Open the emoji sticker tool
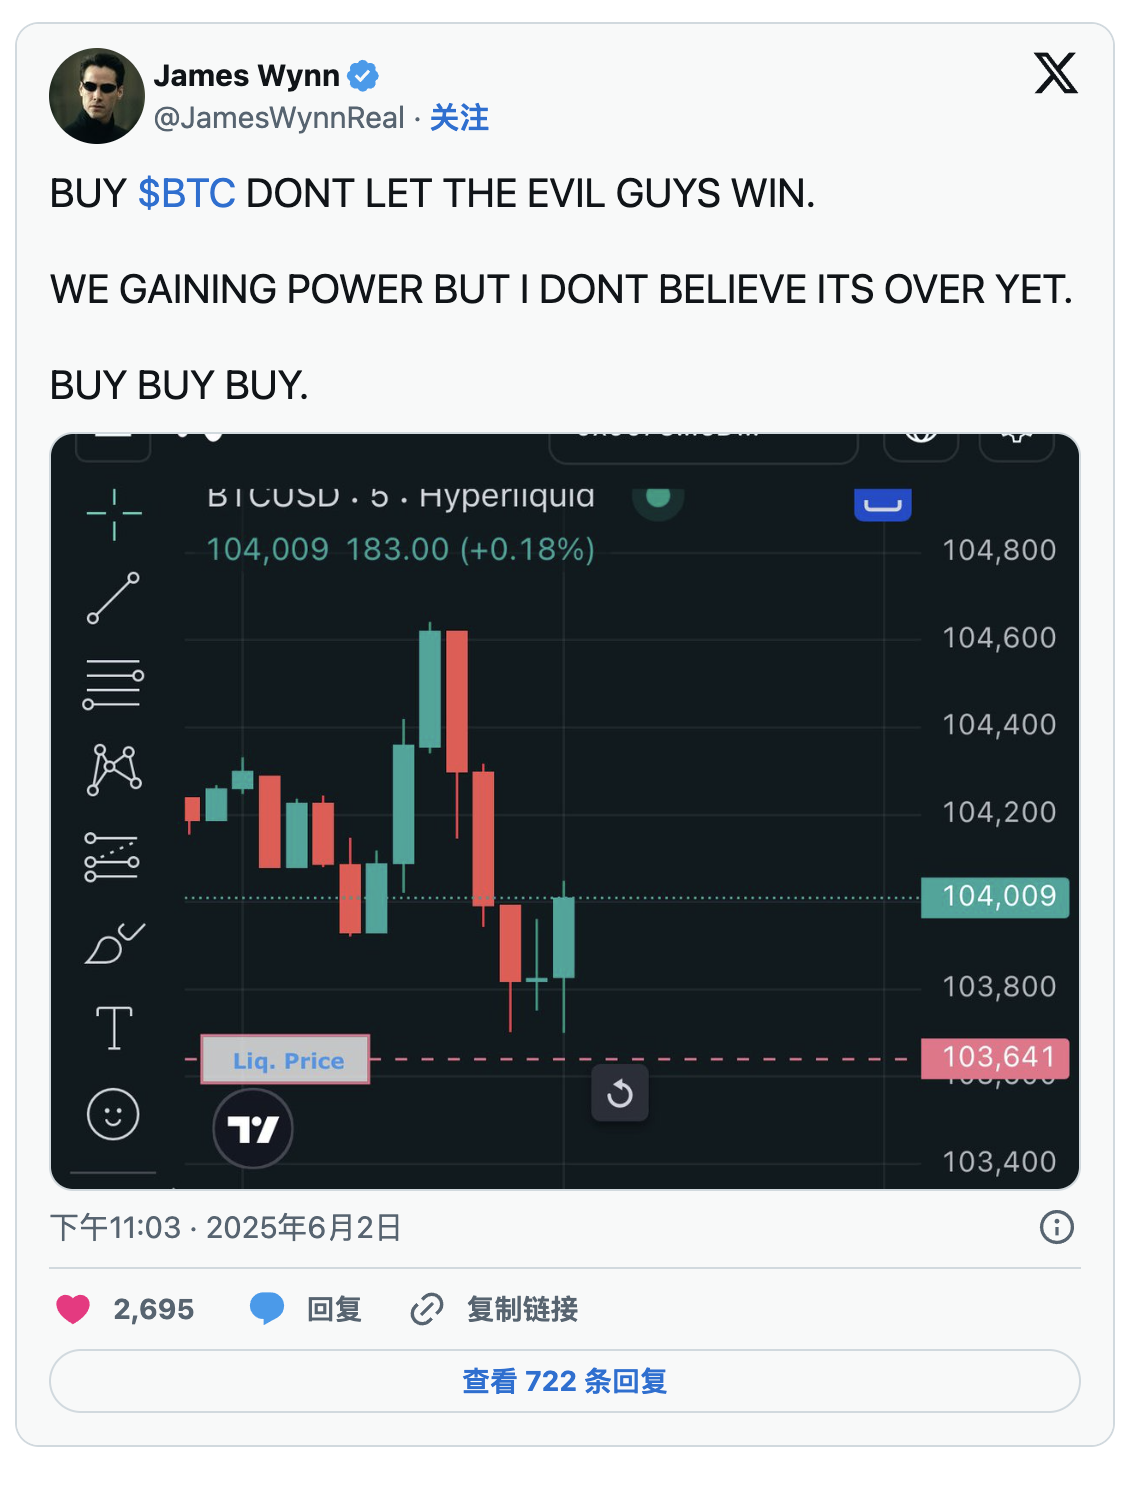 click(113, 1114)
